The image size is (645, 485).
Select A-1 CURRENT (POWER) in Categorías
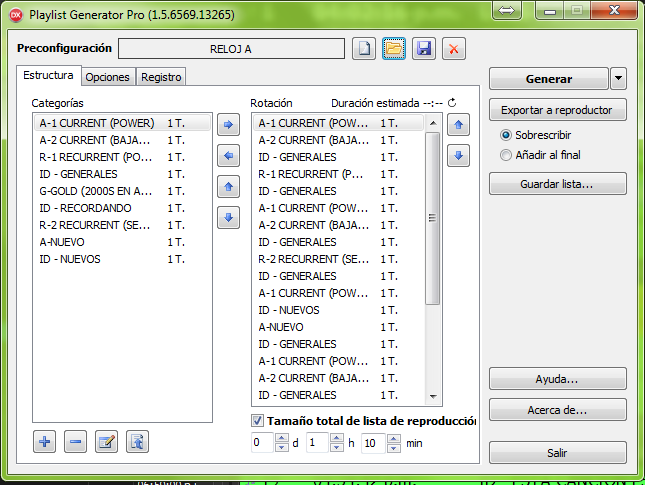(x=122, y=123)
